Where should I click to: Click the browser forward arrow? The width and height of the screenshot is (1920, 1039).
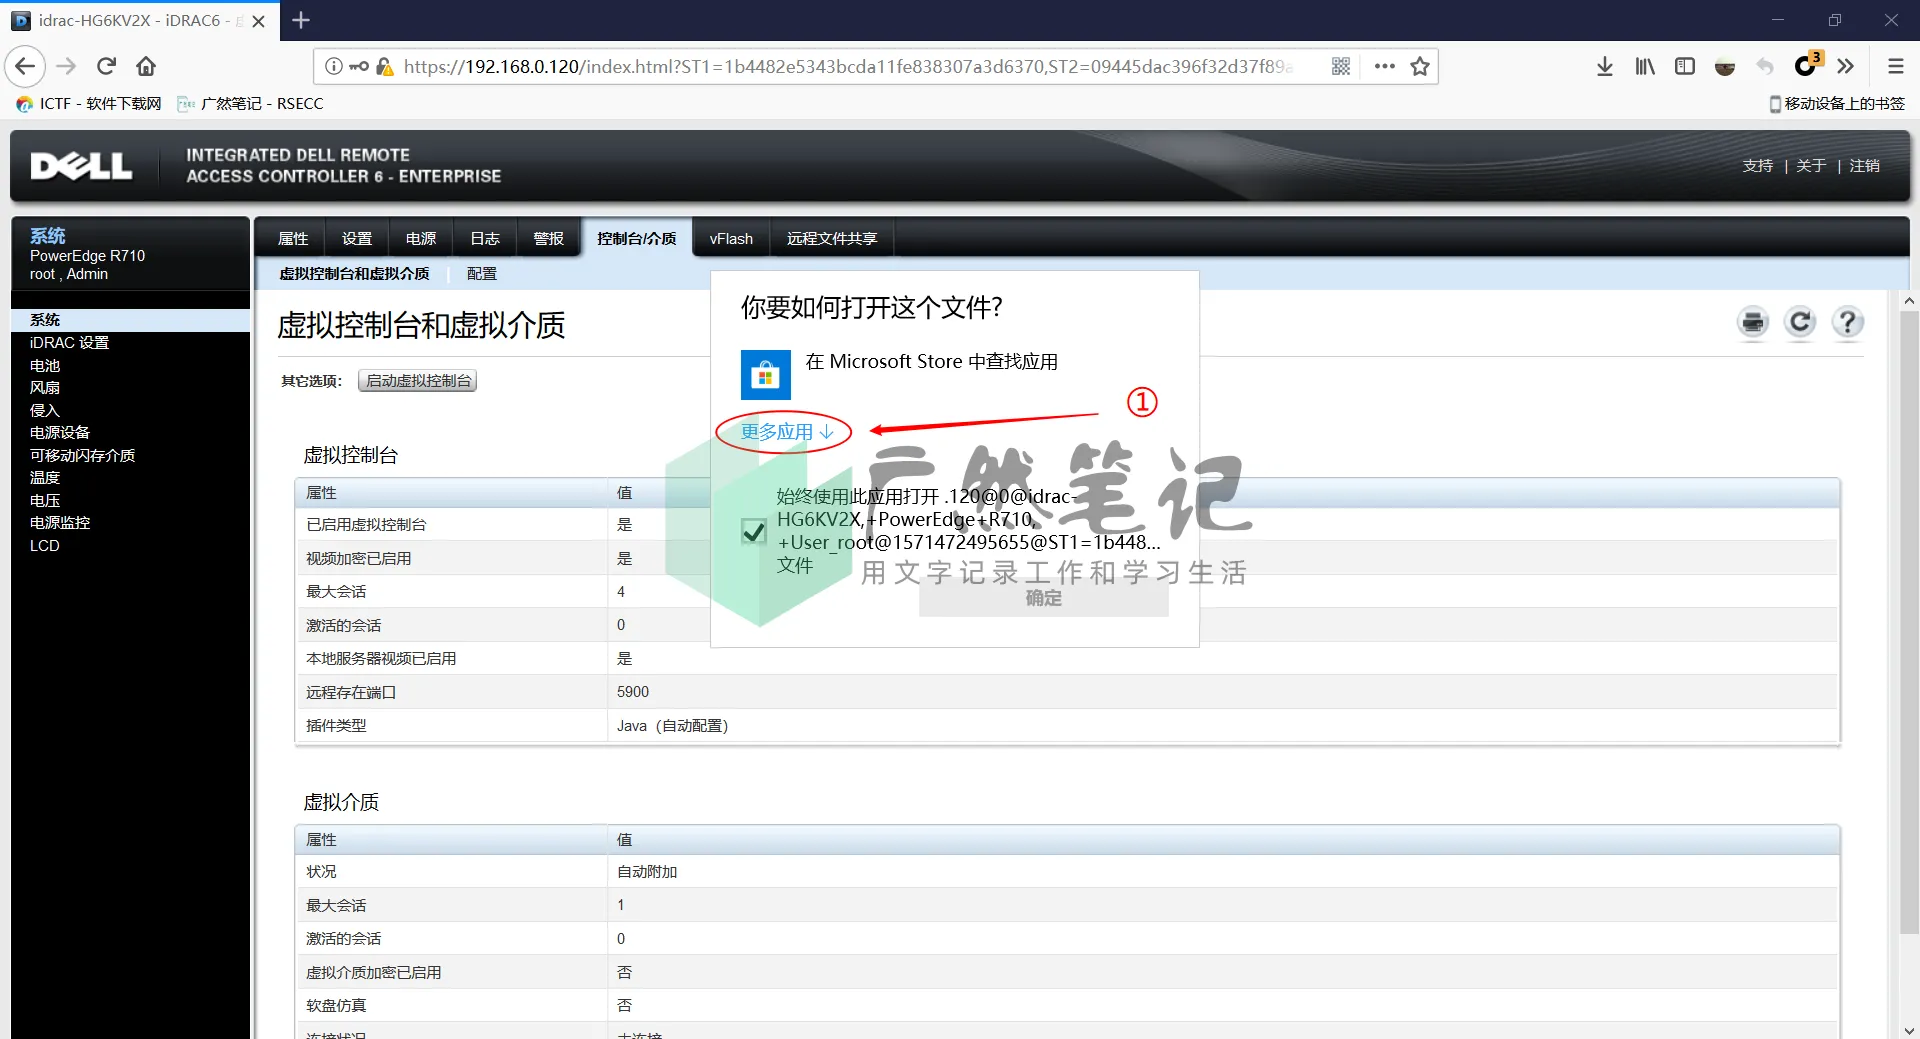[67, 66]
